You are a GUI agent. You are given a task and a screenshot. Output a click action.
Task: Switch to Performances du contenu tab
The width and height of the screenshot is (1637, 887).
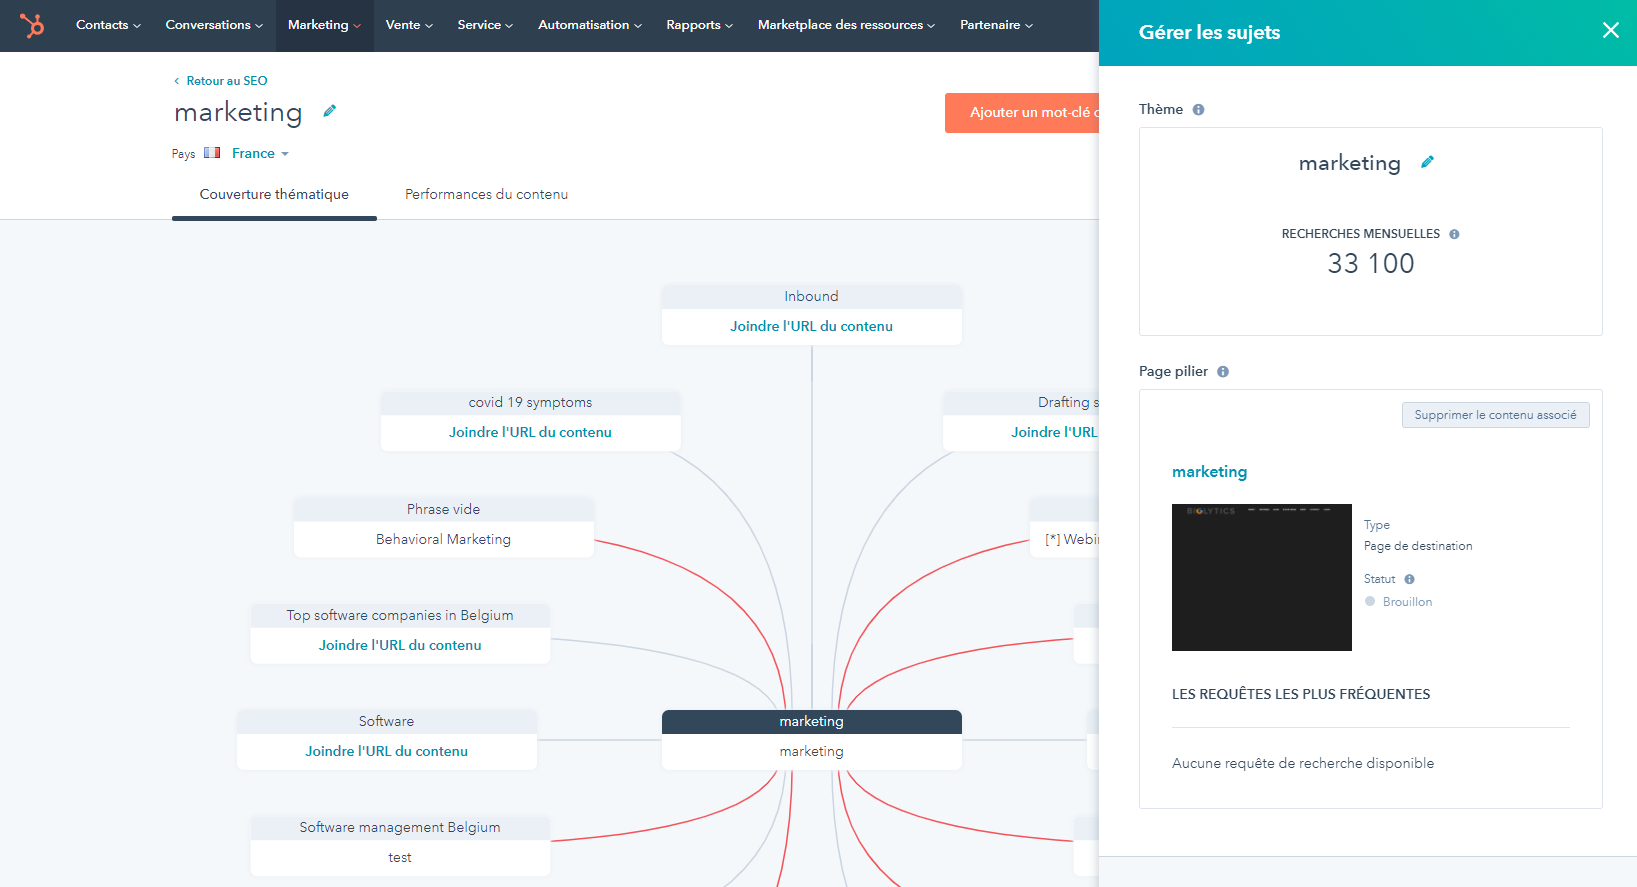(x=486, y=194)
